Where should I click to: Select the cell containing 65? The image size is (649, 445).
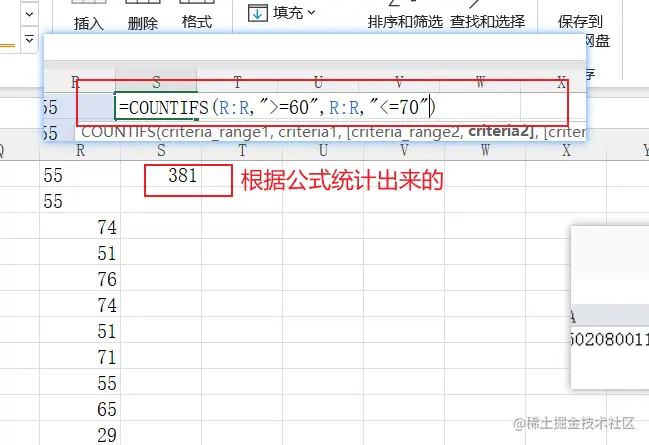coord(80,408)
